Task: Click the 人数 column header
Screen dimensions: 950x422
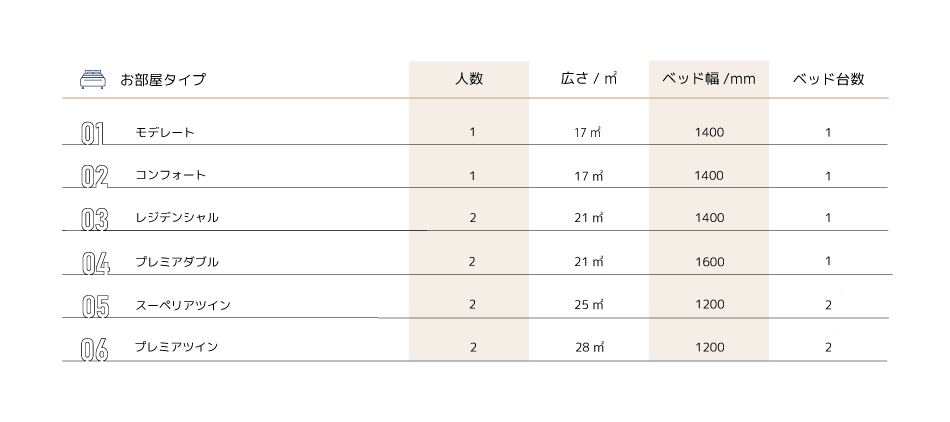Action: pos(468,79)
